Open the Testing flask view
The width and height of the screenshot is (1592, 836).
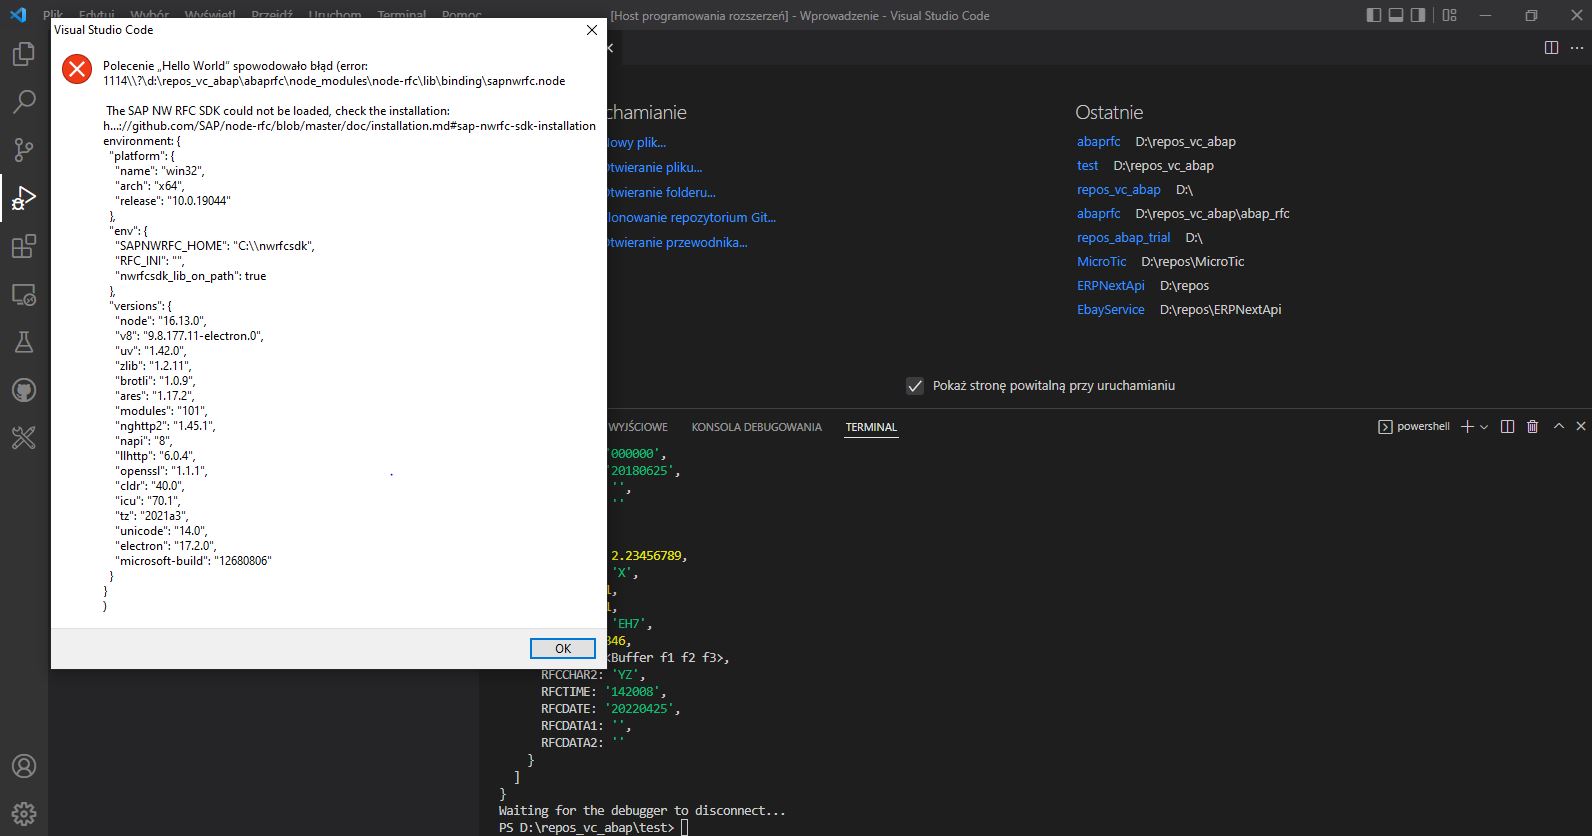click(x=24, y=342)
